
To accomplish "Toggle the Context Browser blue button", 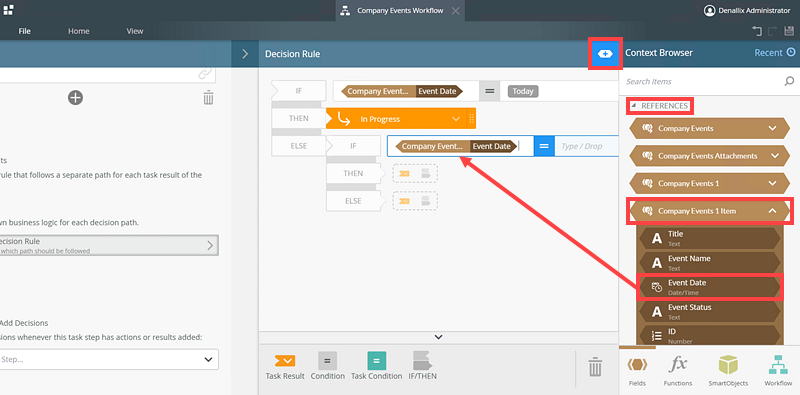I will [x=605, y=54].
